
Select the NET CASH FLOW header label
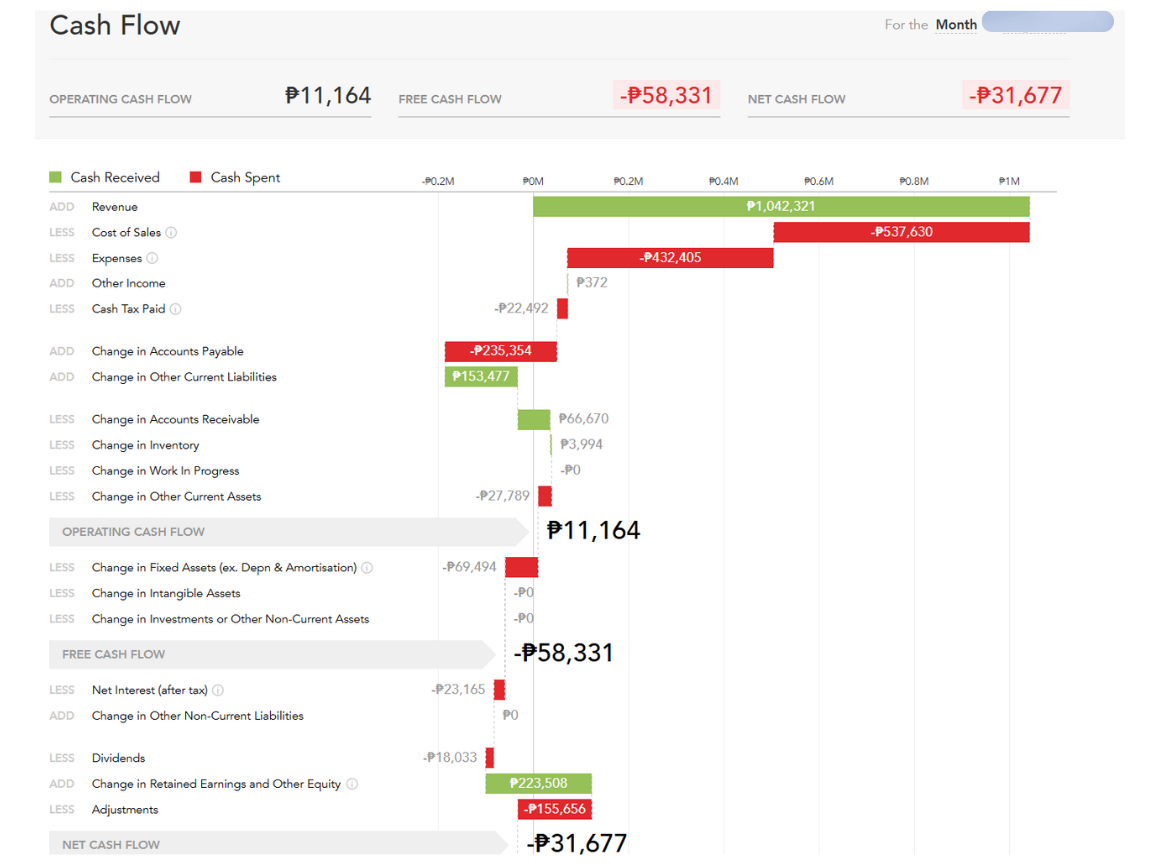coord(796,99)
